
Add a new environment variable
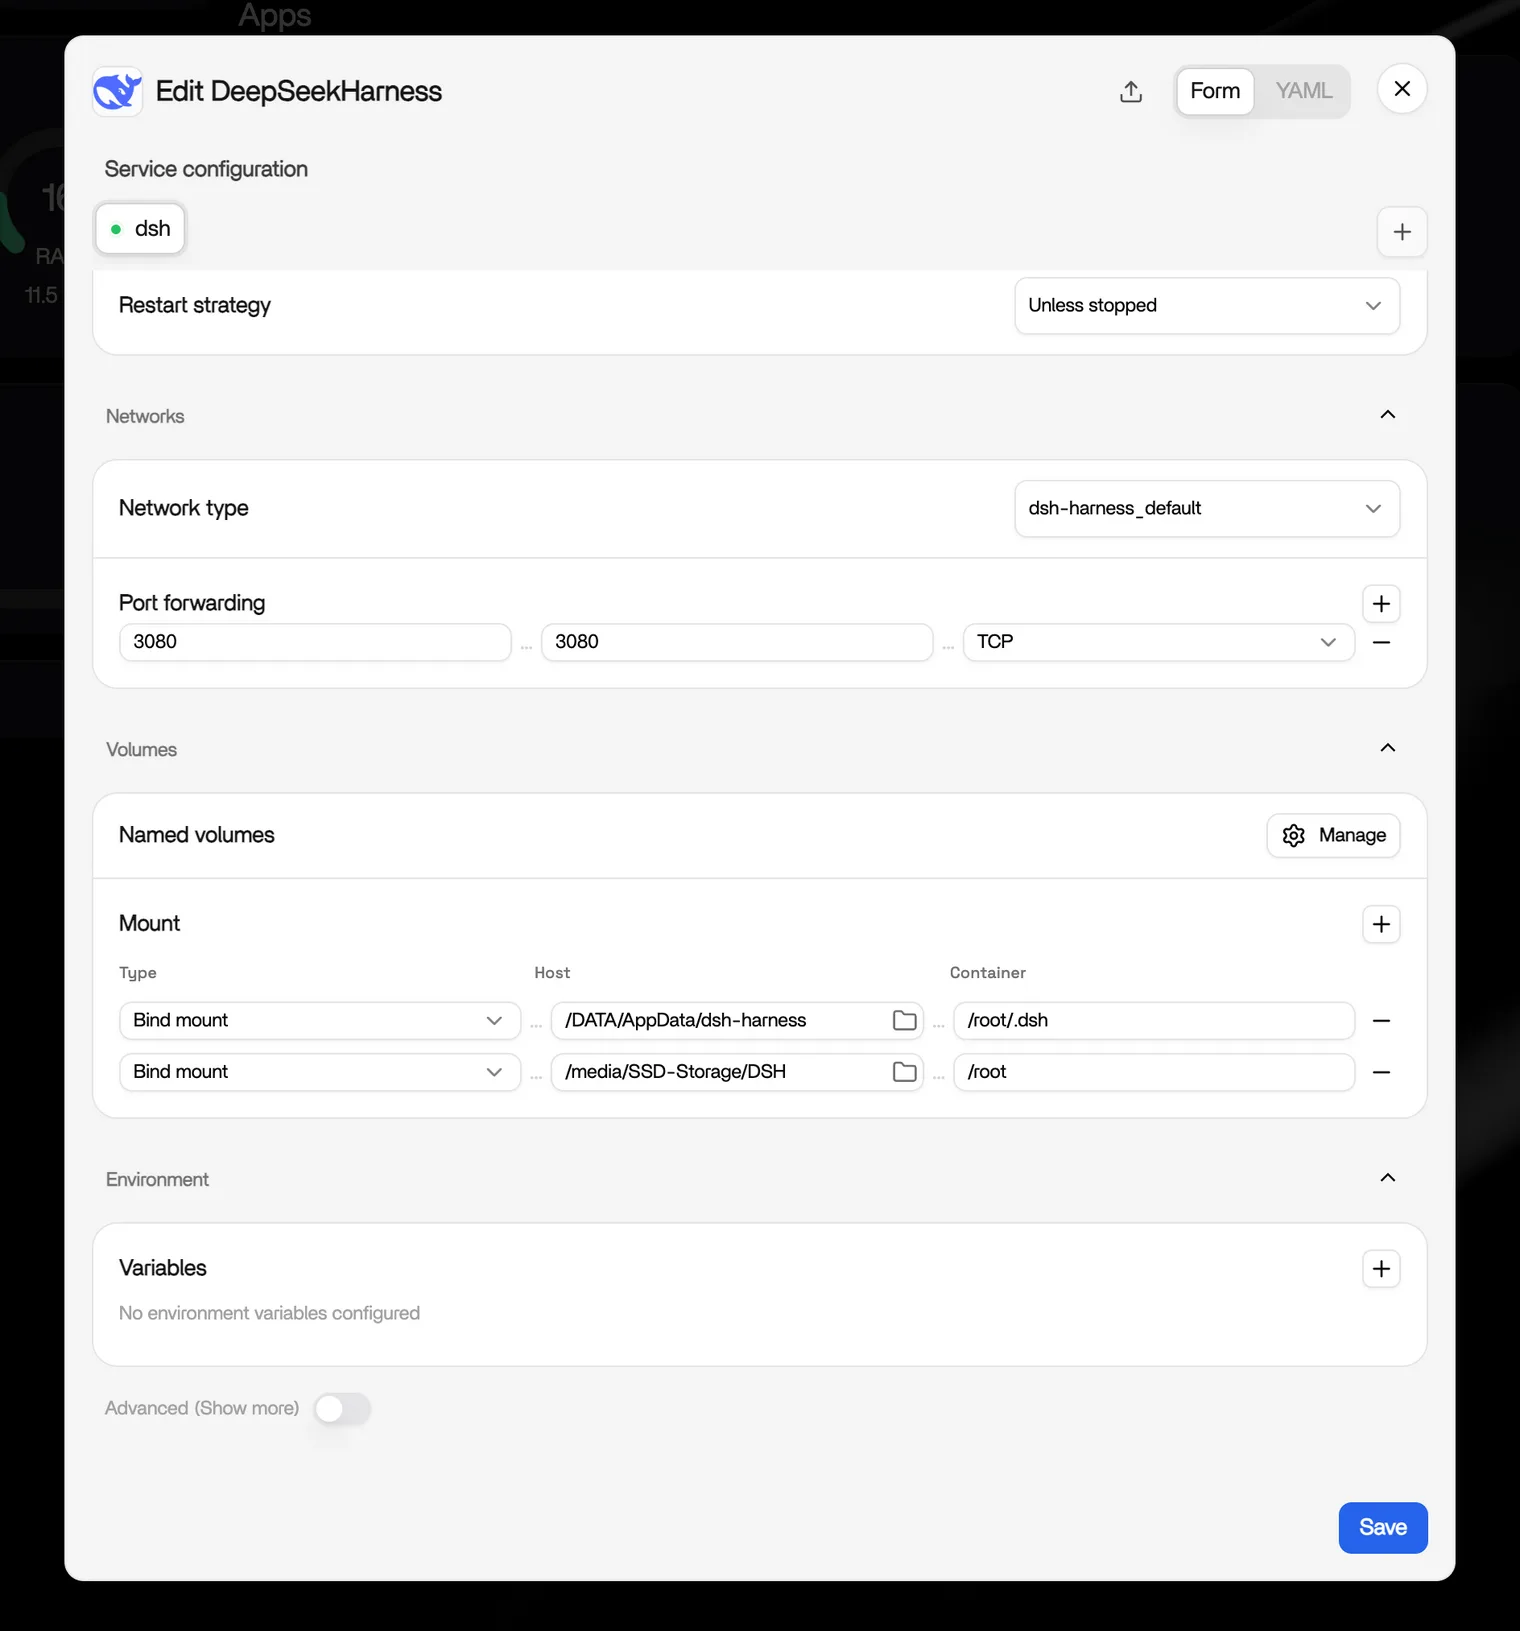coord(1381,1269)
